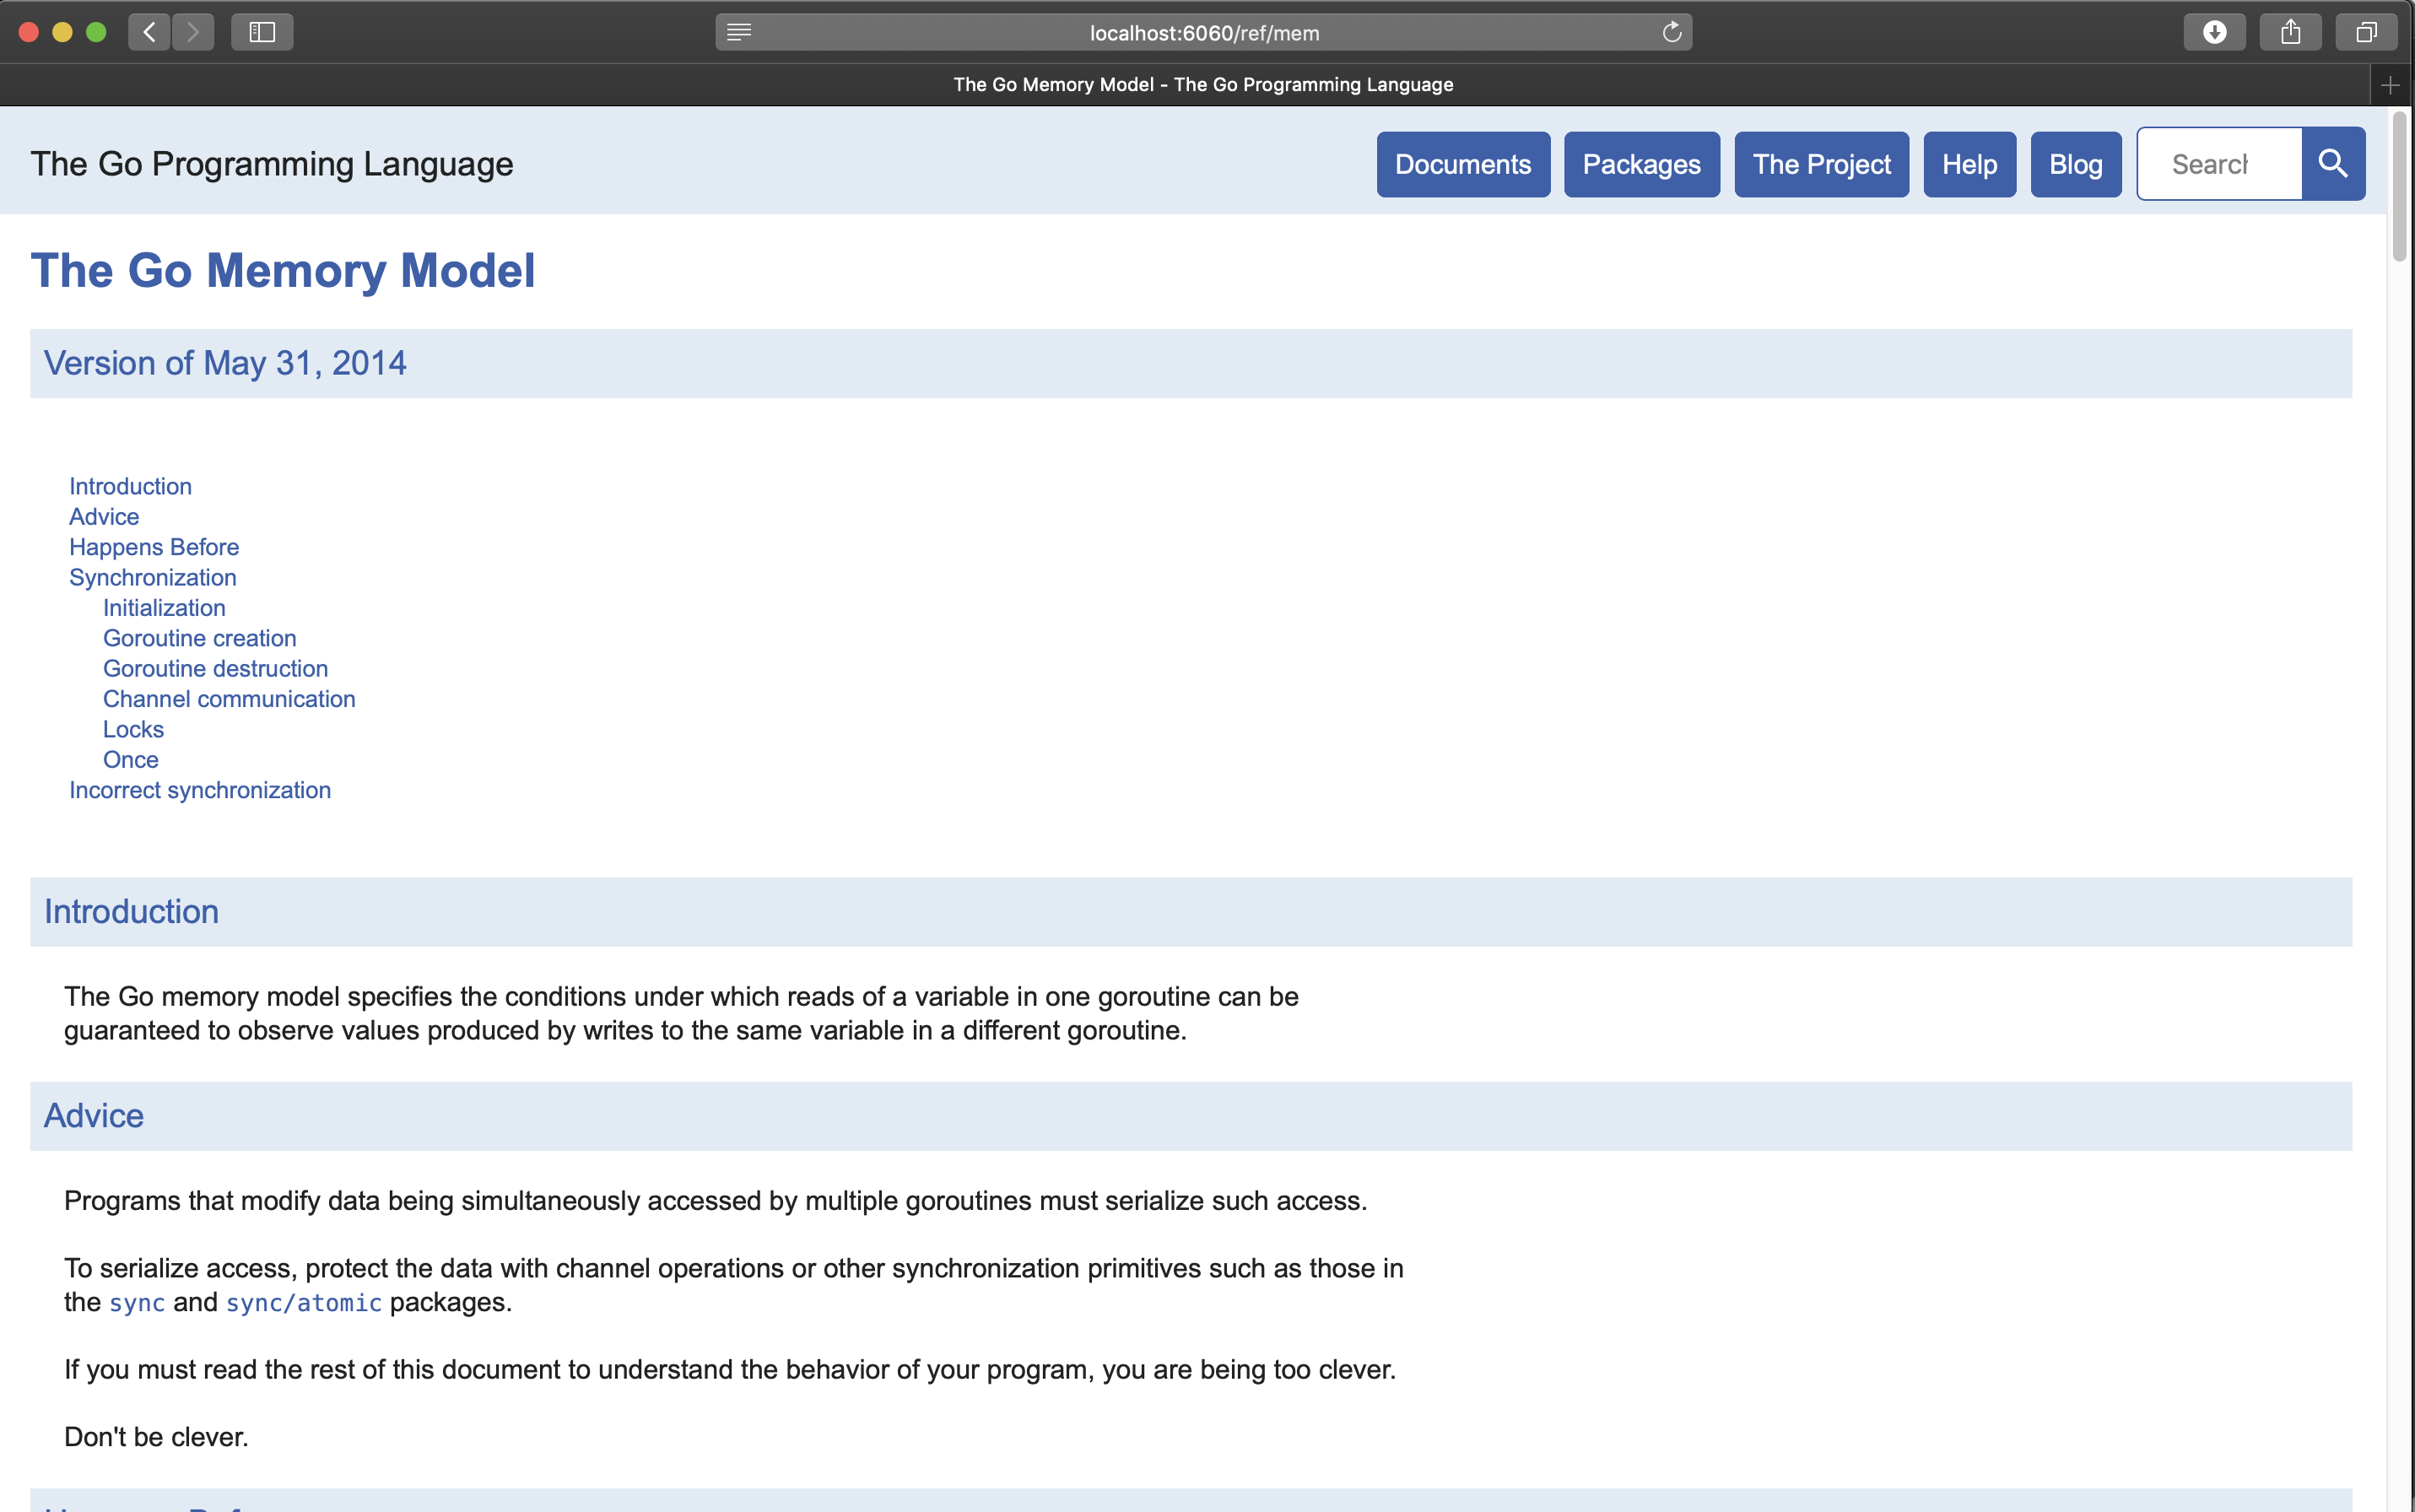Add a new tab with plus icon
Image resolution: width=2415 pixels, height=1512 pixels.
2390,85
